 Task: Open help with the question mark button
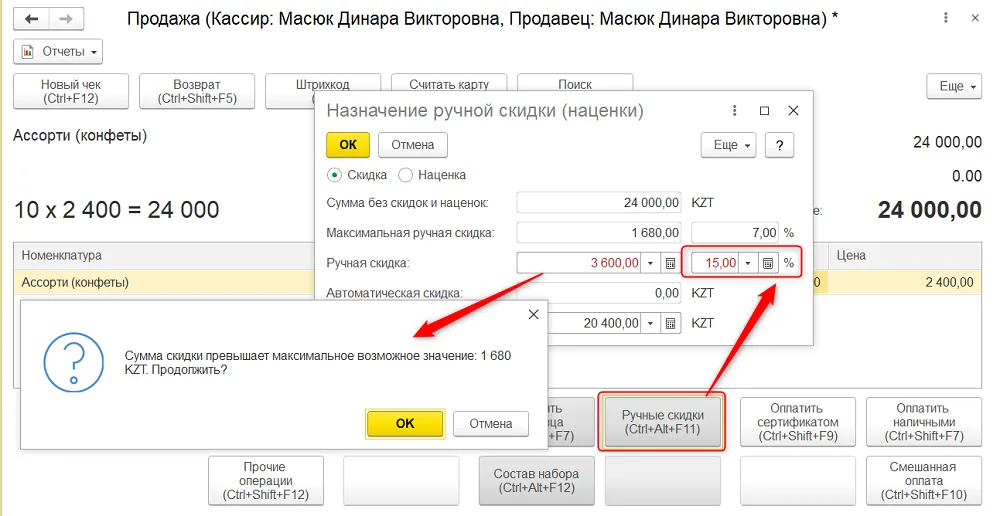click(x=779, y=145)
